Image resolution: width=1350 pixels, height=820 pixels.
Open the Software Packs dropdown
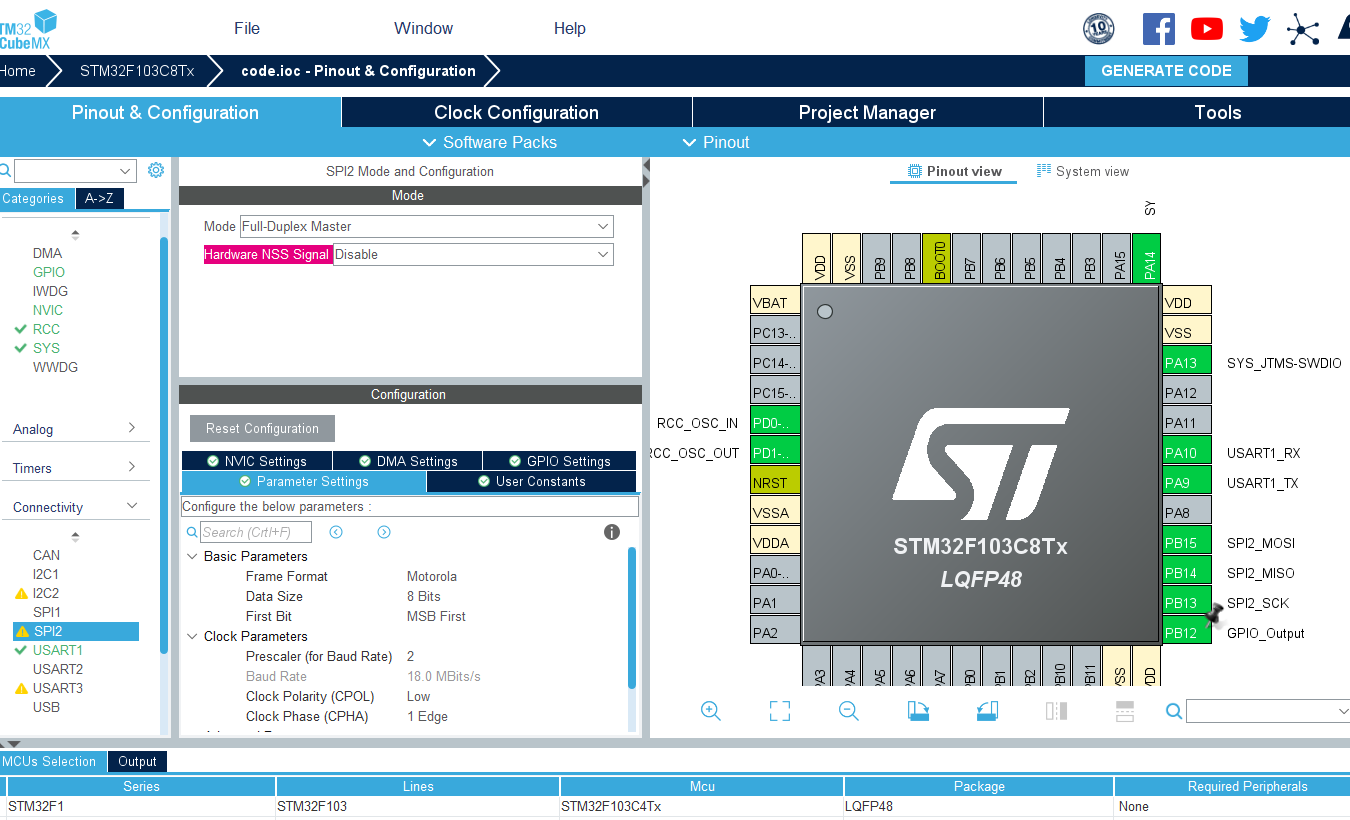[x=490, y=142]
